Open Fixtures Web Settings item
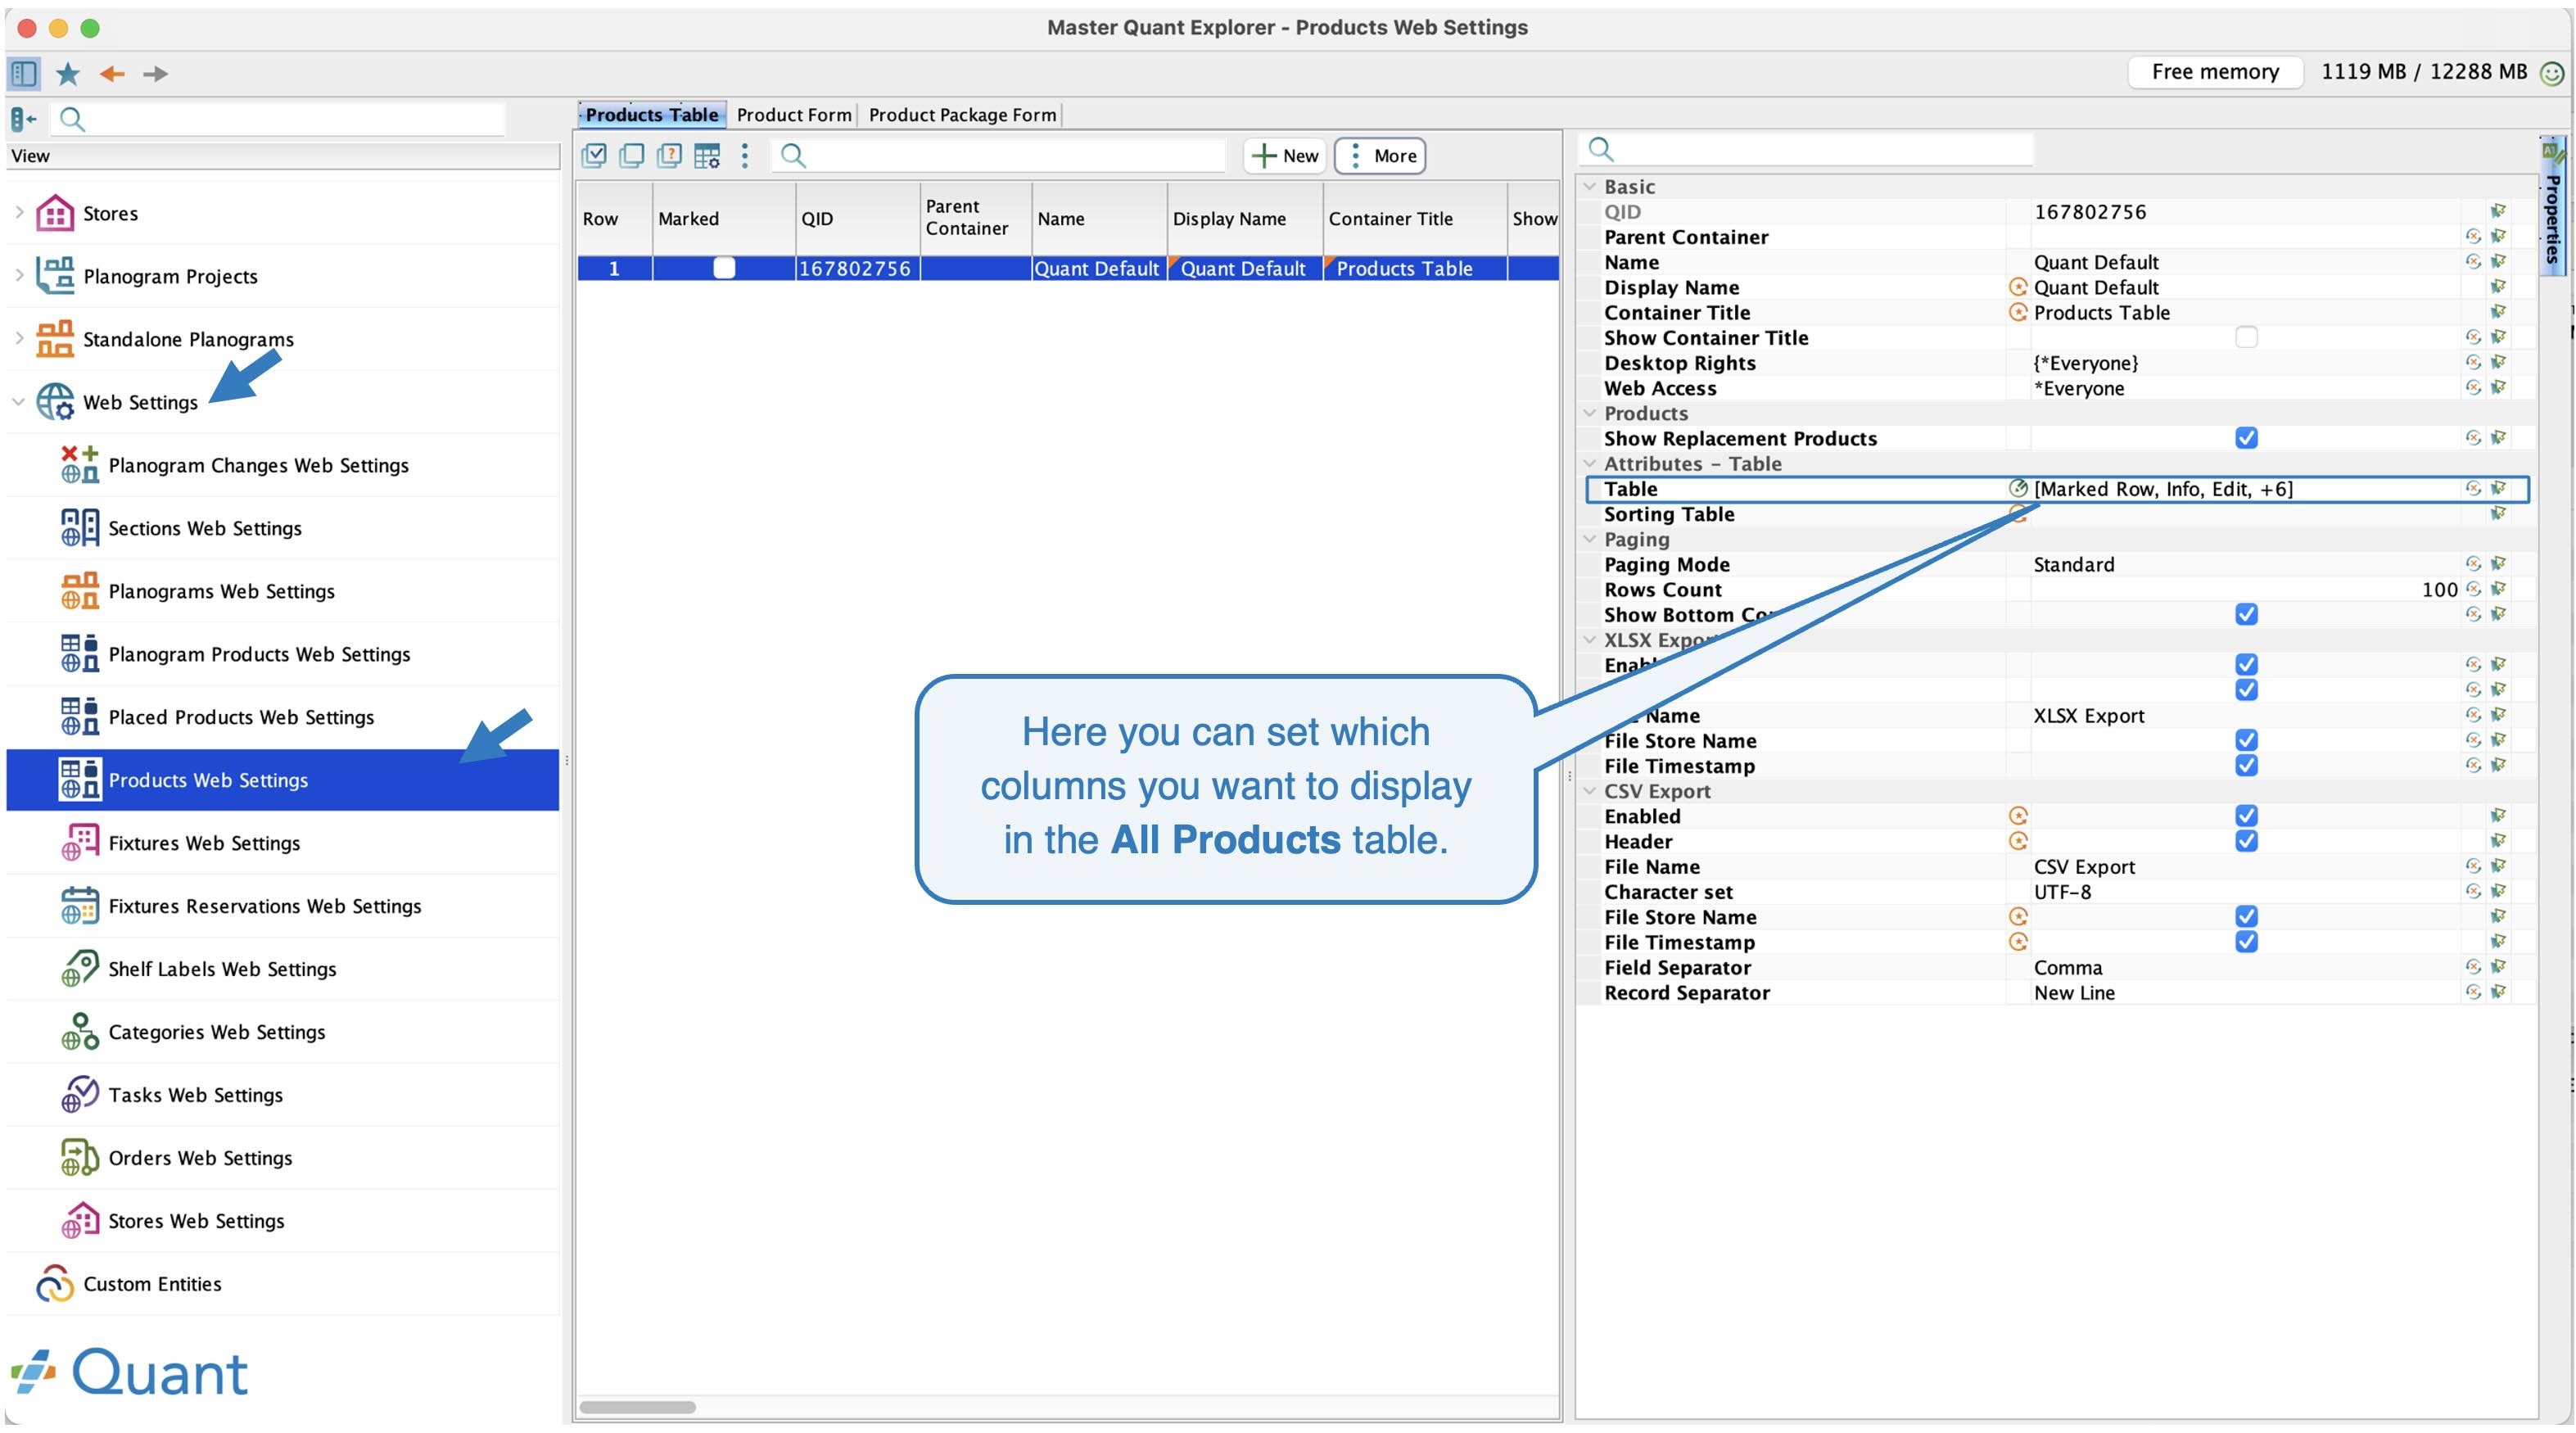 [x=204, y=843]
